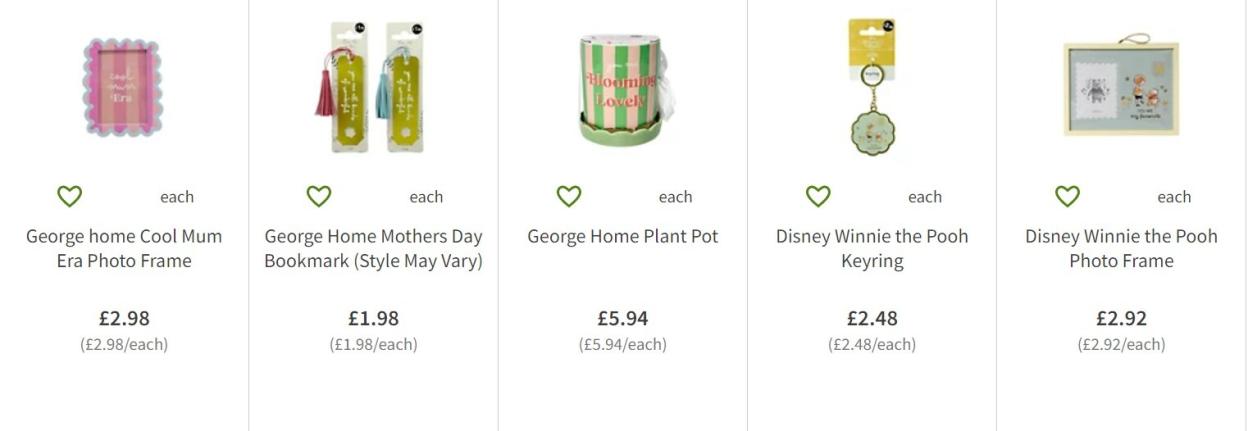Click the £2.92 Pooh photo frame price

tap(1121, 318)
